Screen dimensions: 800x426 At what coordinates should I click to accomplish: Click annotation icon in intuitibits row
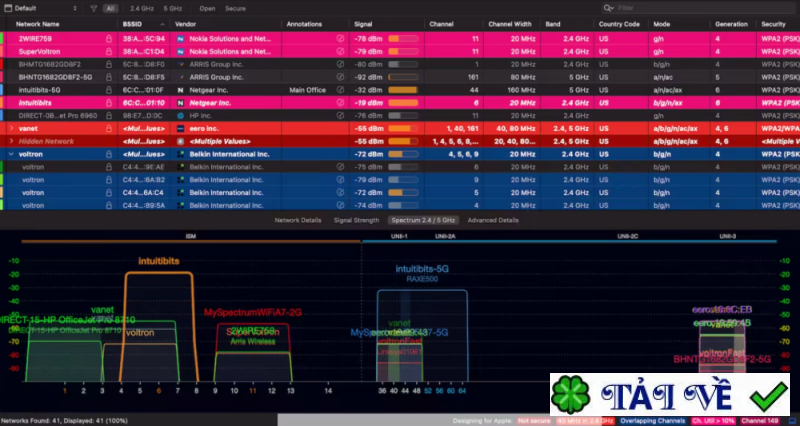(340, 103)
